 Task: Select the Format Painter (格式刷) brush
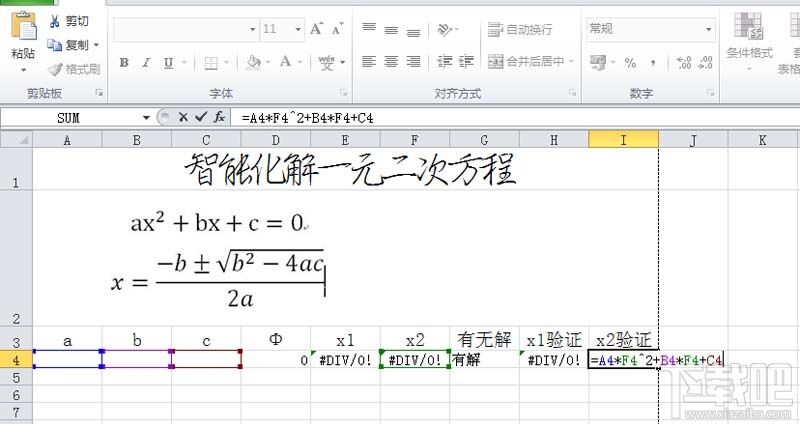point(55,69)
